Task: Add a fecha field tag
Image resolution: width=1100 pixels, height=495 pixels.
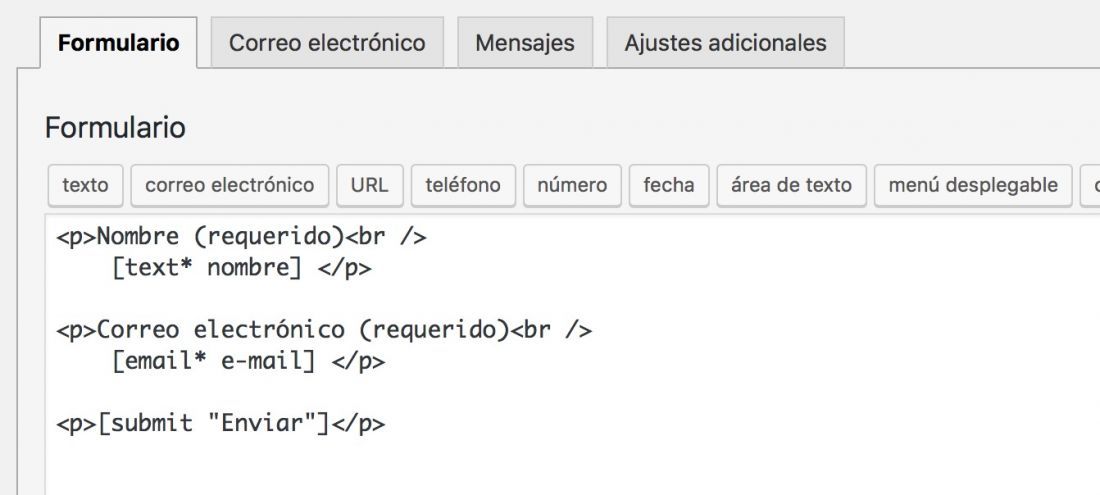Action: [669, 186]
